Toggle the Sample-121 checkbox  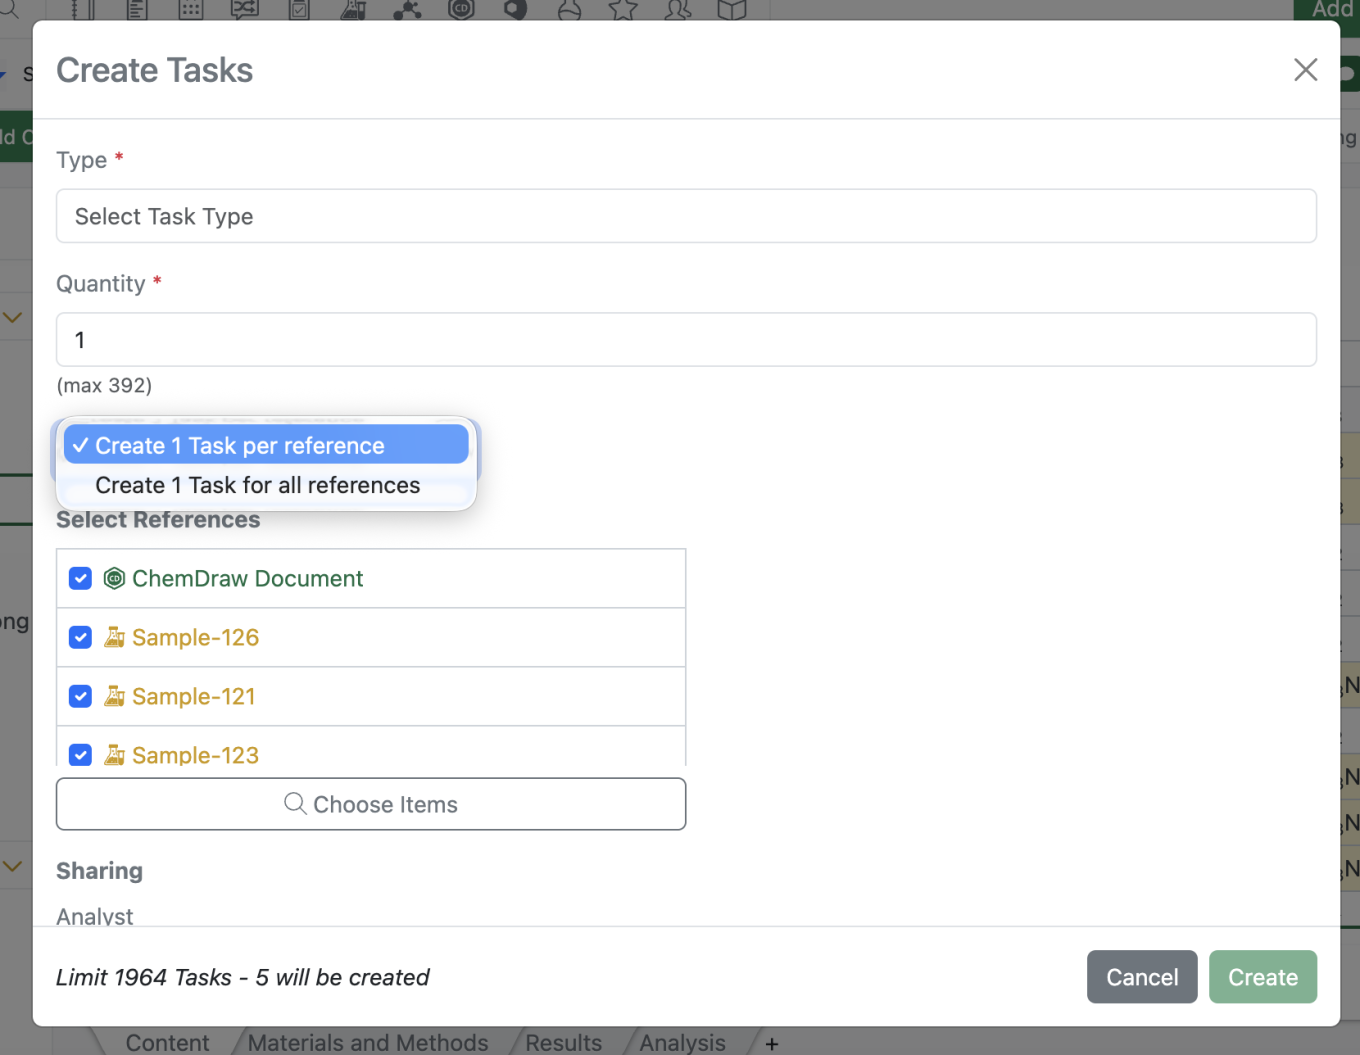point(81,696)
